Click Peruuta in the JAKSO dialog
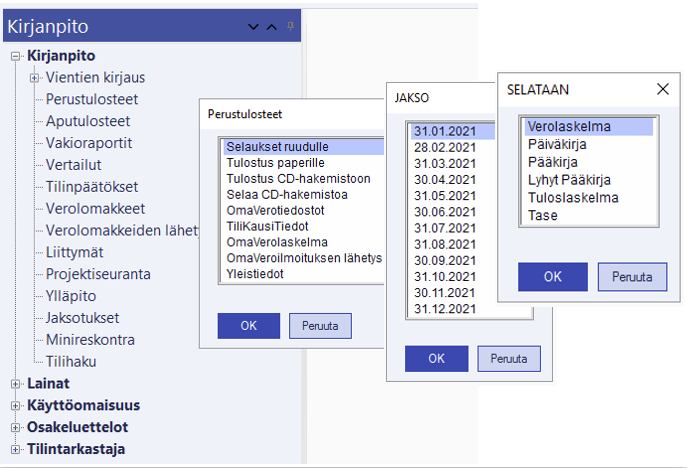The width and height of the screenshot is (687, 468). coord(509,358)
